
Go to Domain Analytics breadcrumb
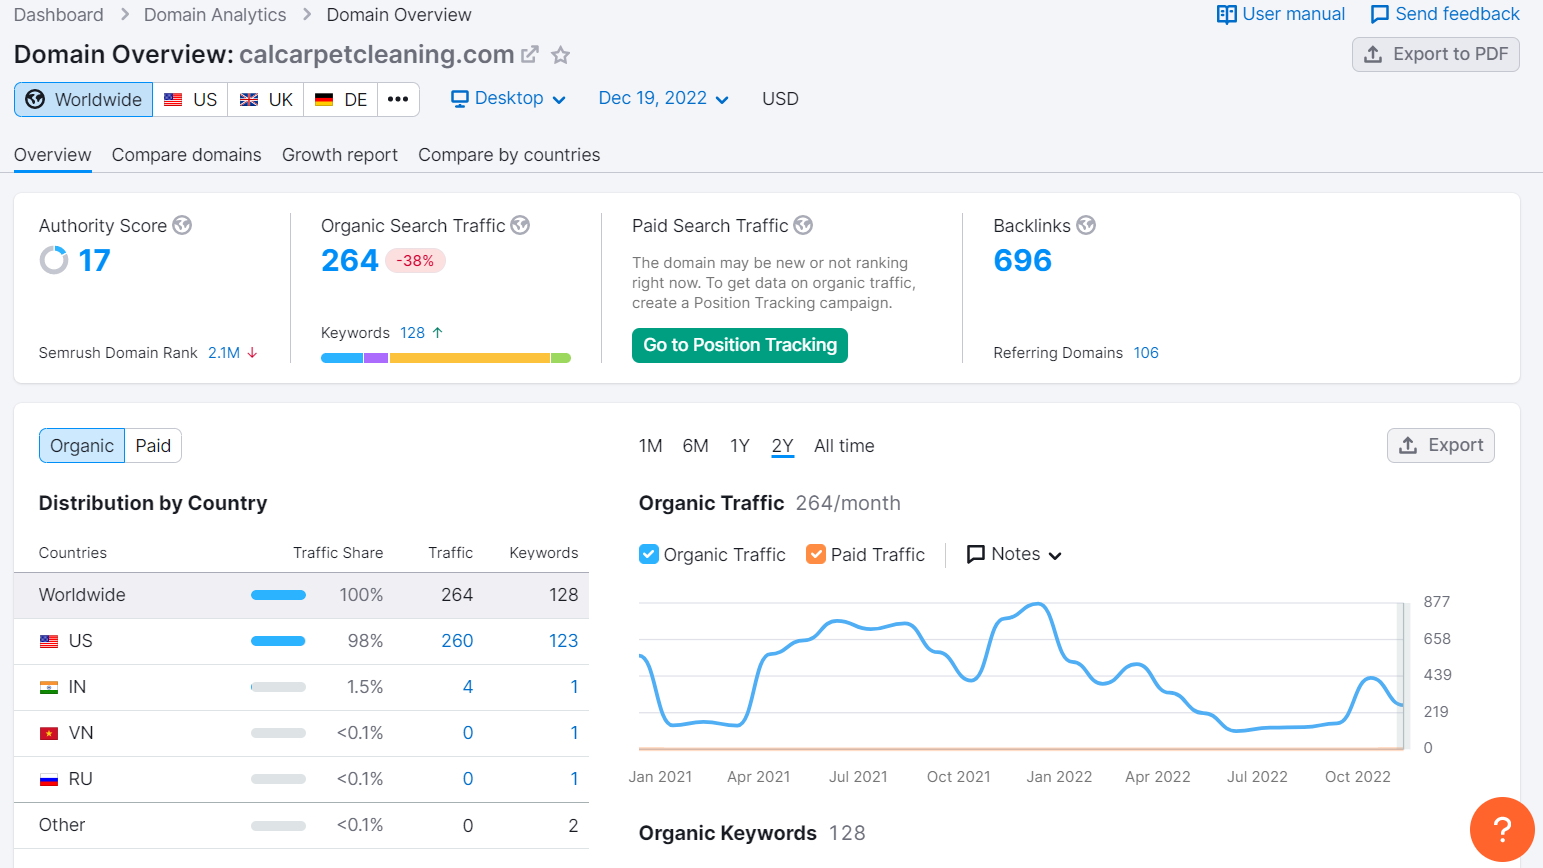click(215, 15)
